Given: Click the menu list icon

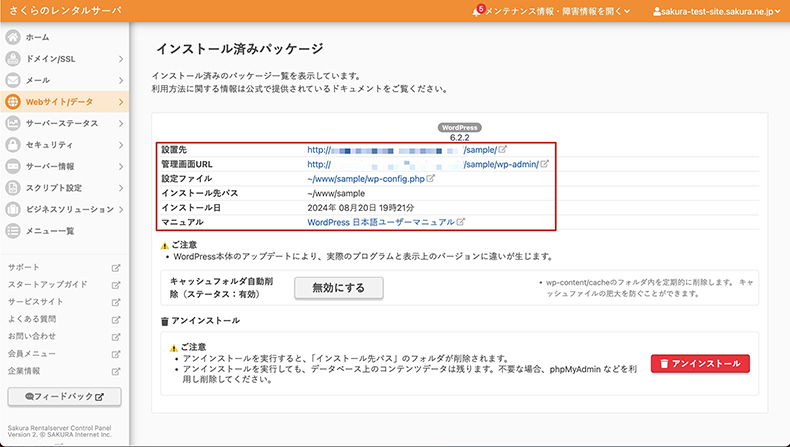Looking at the screenshot, I should (x=13, y=231).
